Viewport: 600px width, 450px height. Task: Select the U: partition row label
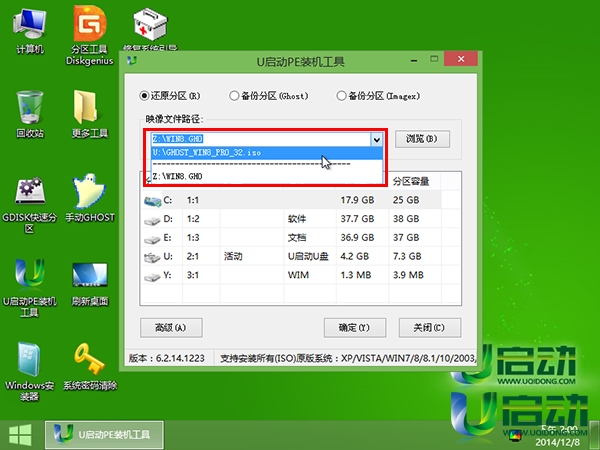(168, 256)
